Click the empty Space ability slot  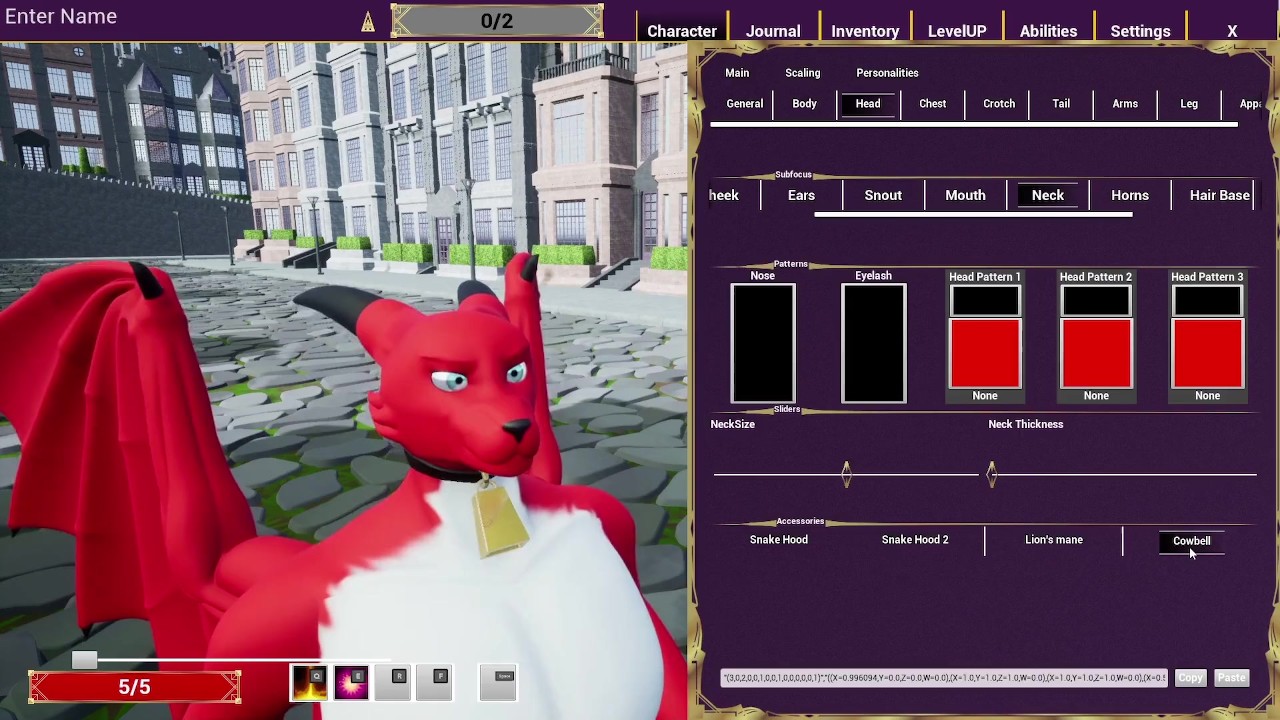pyautogui.click(x=498, y=682)
